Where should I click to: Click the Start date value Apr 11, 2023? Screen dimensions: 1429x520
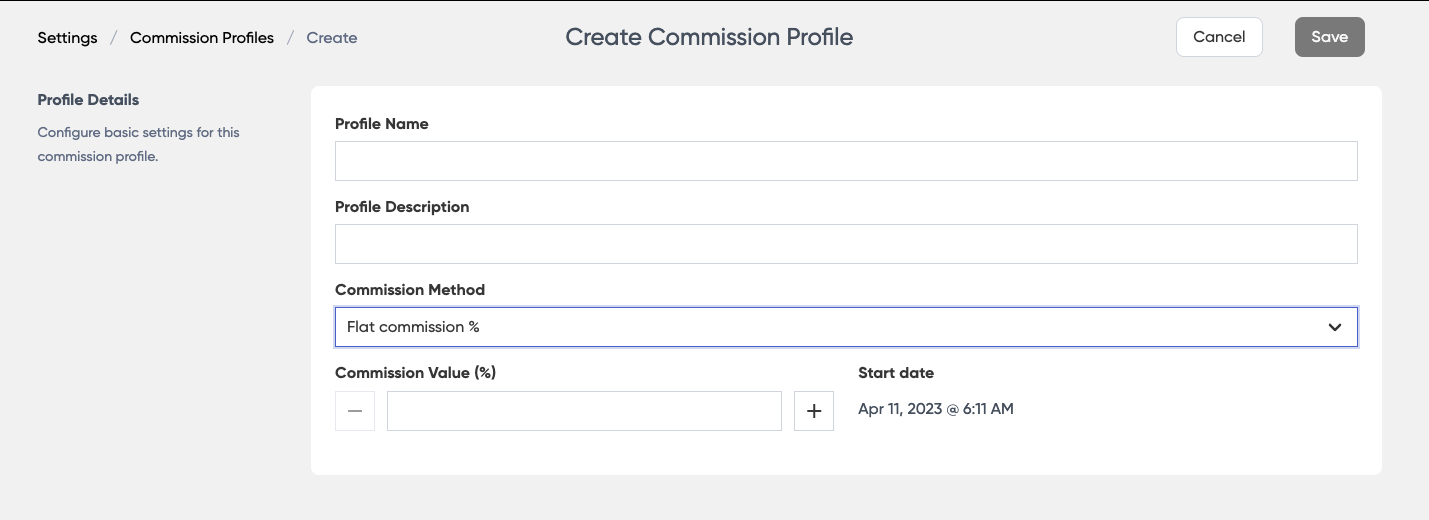click(935, 409)
